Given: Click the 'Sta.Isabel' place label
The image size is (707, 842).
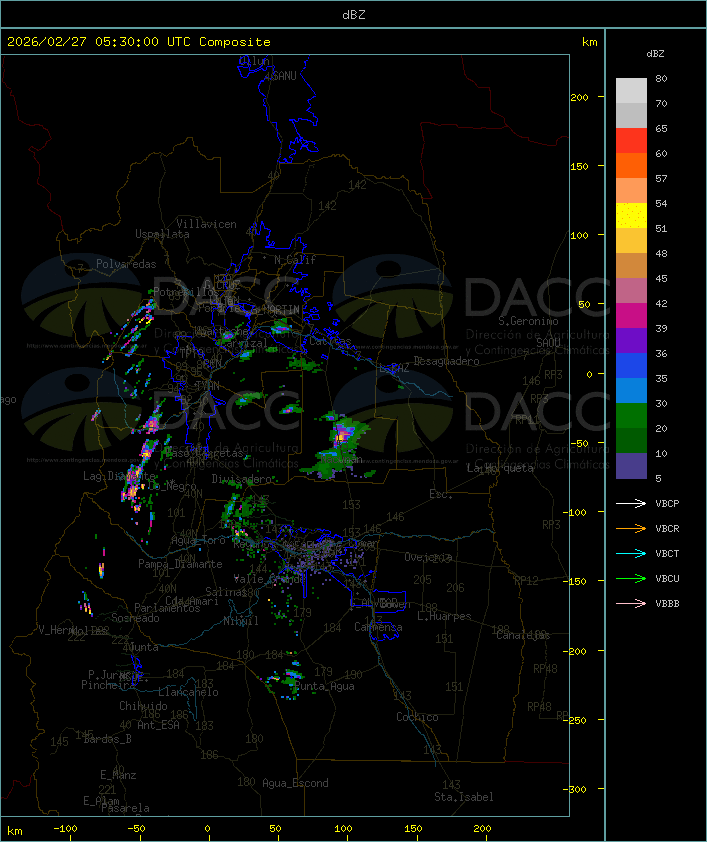Looking at the screenshot, I should coord(464,797).
